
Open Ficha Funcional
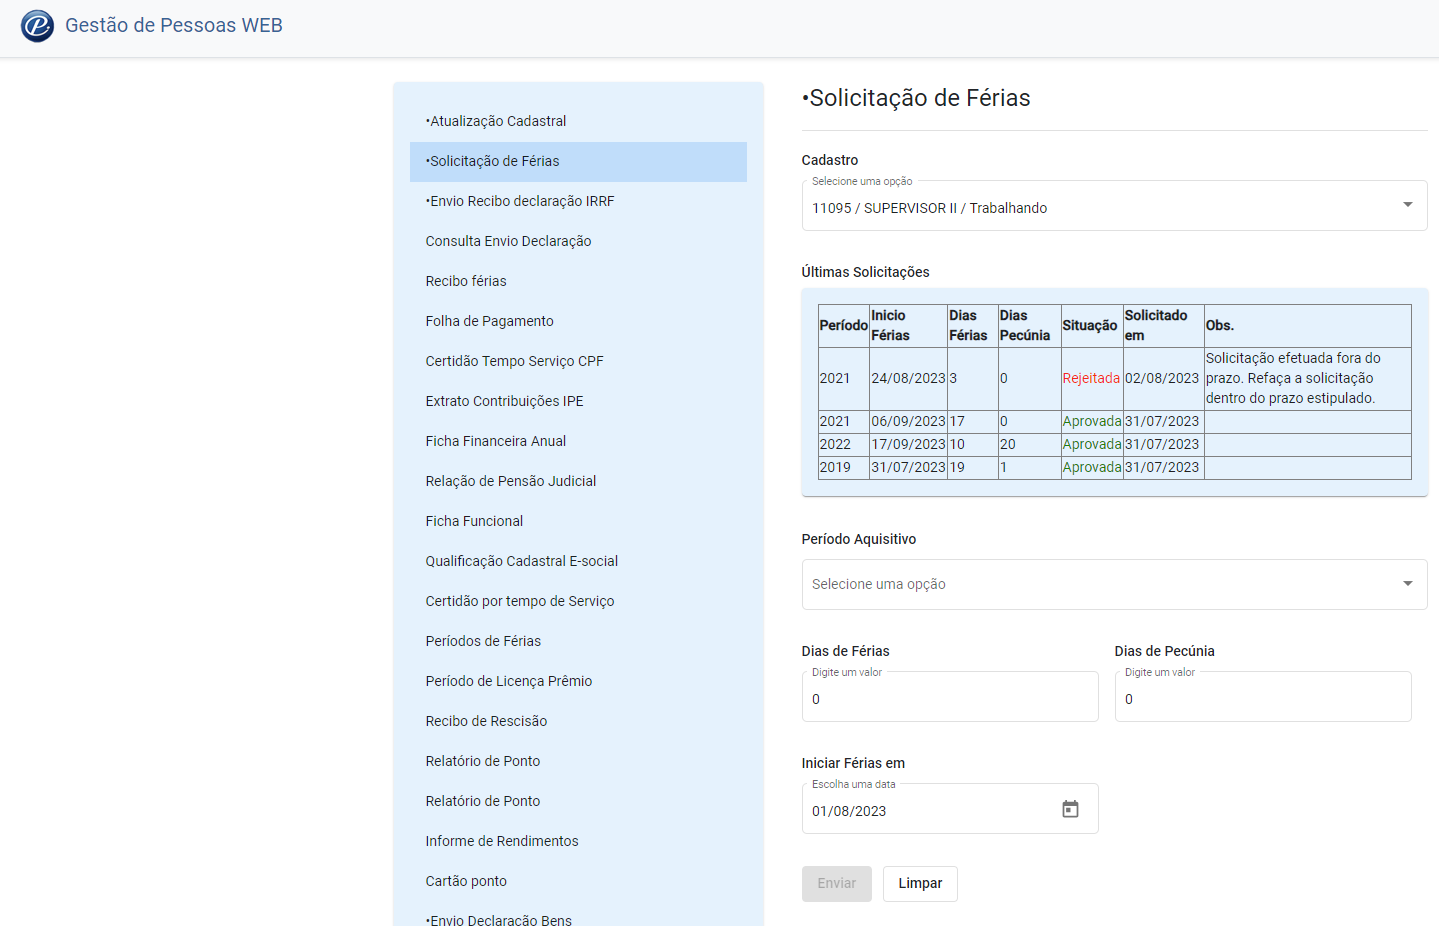pos(578,521)
